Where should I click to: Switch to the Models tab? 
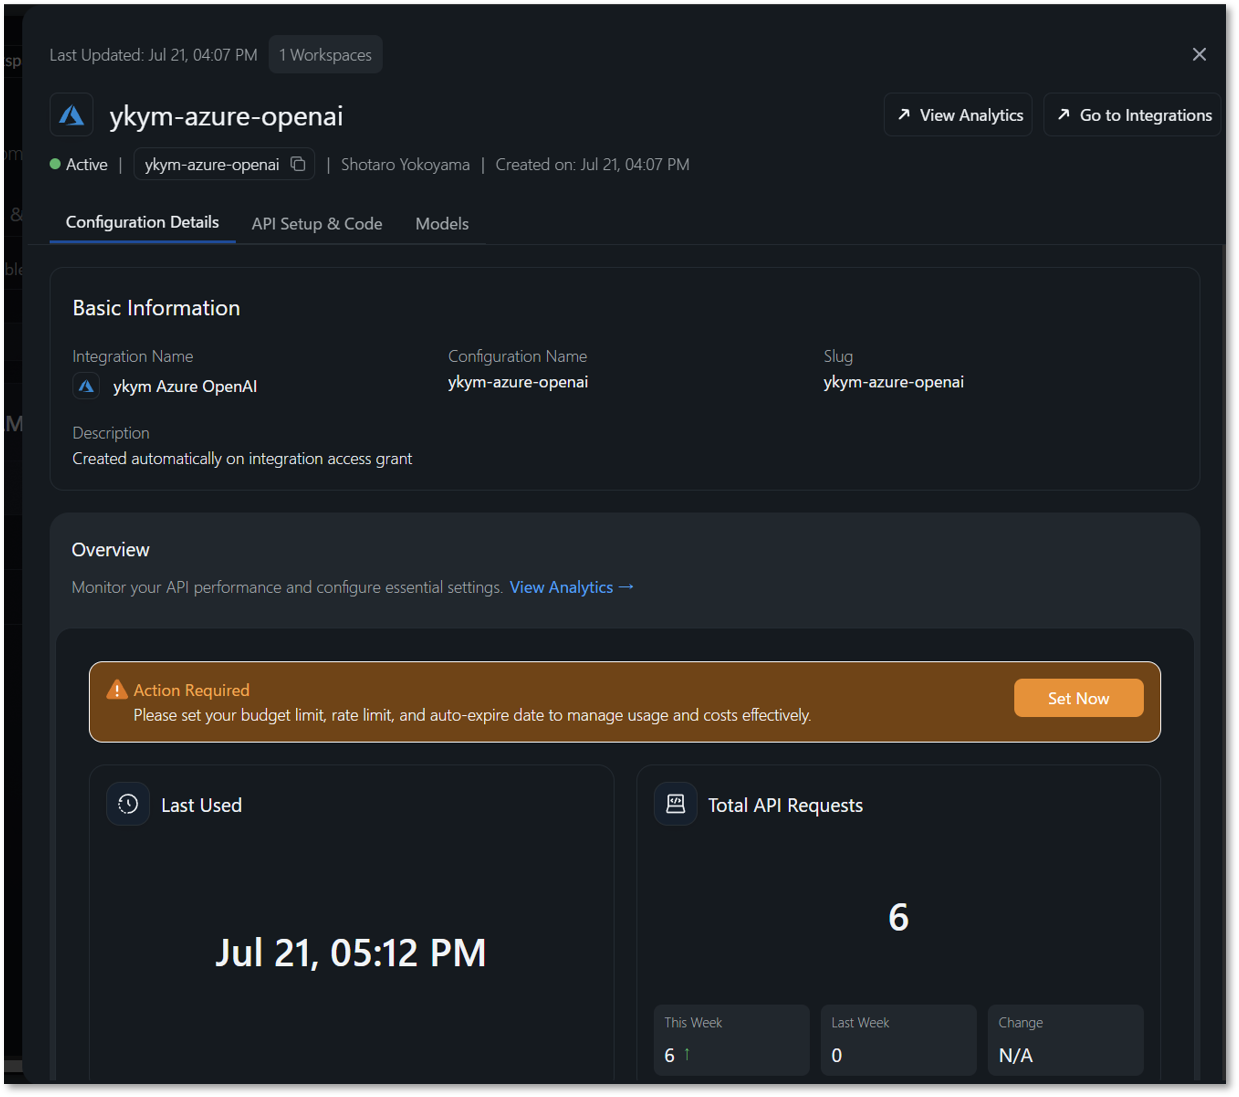click(x=442, y=224)
